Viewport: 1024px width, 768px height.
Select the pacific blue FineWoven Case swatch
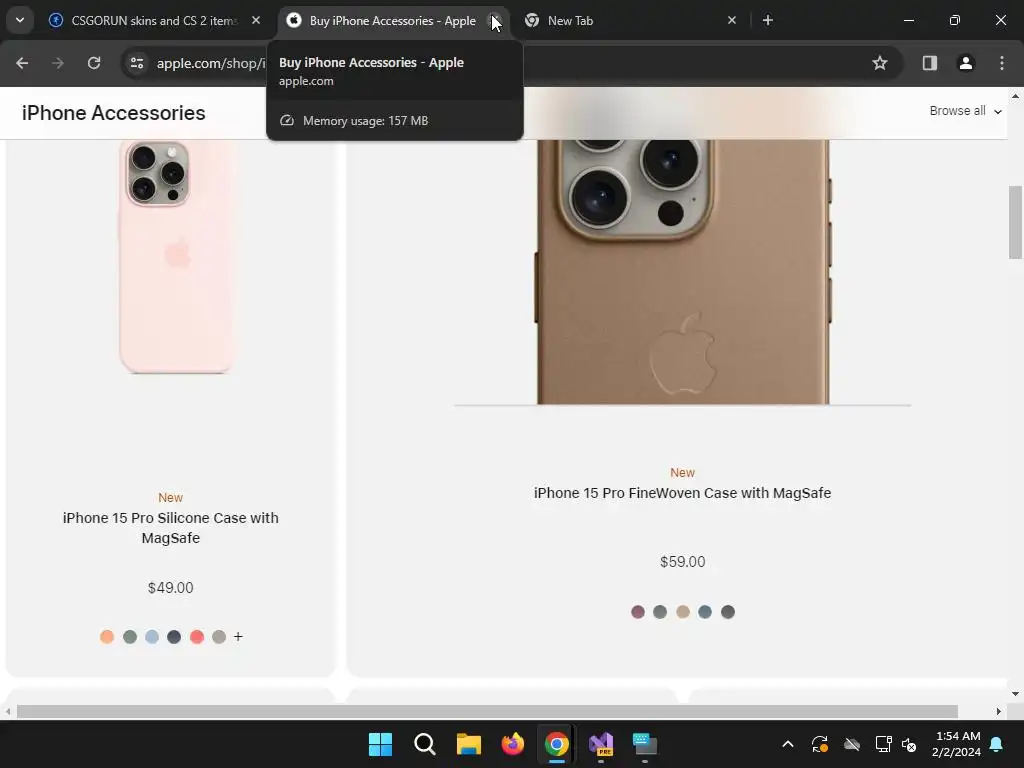(705, 612)
